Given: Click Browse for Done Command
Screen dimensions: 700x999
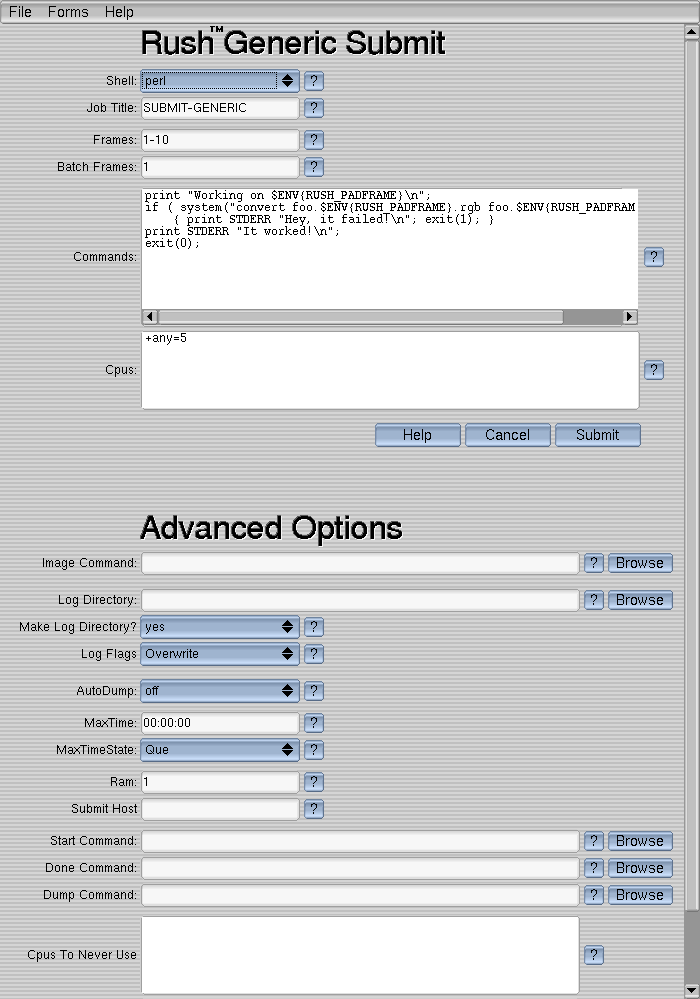Looking at the screenshot, I should pos(640,868).
